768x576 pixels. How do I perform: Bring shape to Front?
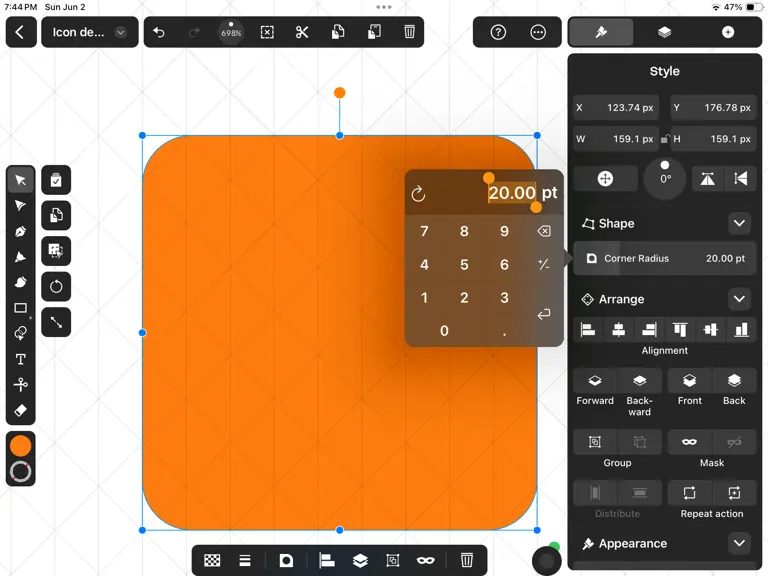689,388
